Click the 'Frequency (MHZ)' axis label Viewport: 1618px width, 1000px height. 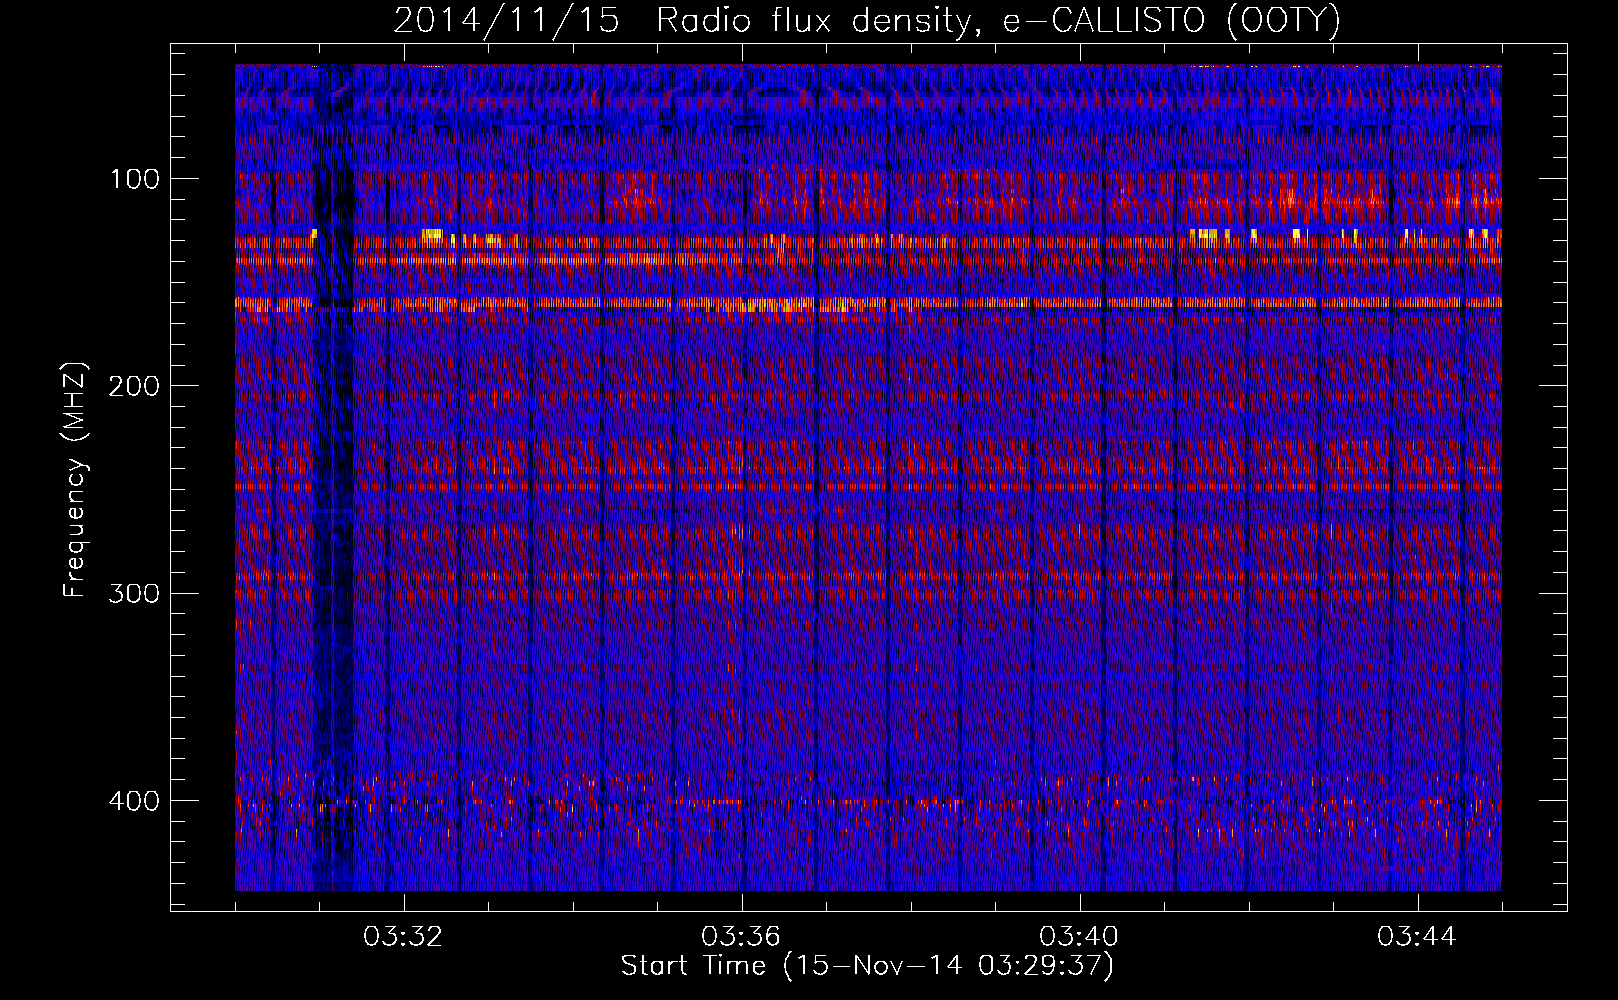[x=75, y=479]
